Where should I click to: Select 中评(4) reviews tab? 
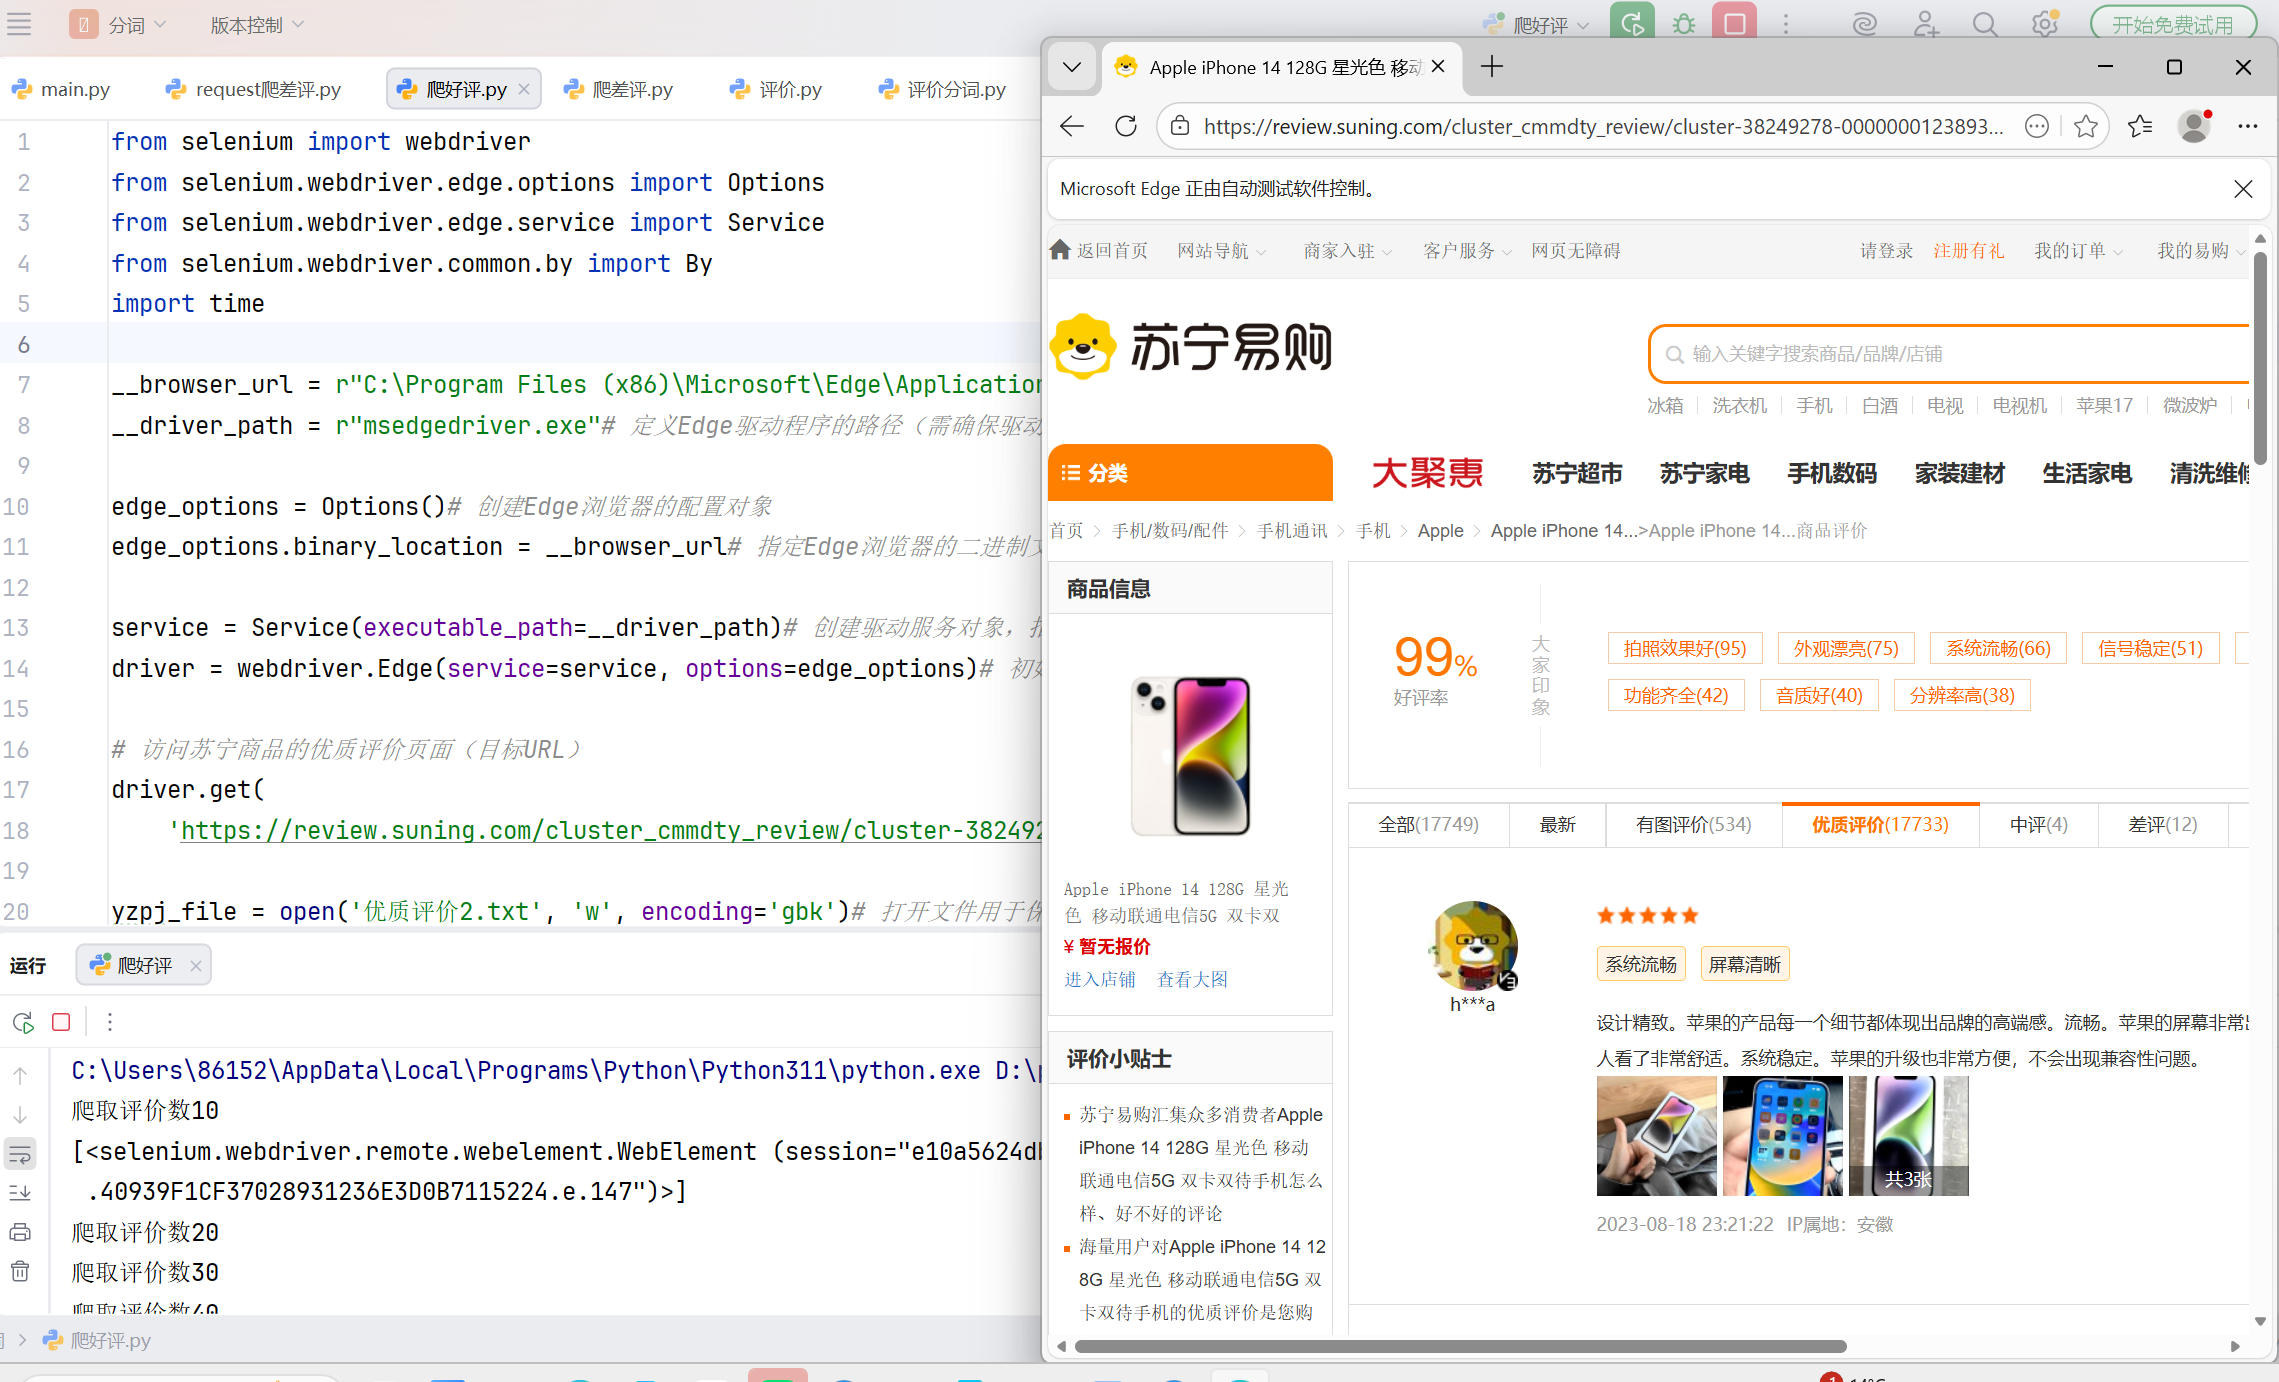[2039, 825]
